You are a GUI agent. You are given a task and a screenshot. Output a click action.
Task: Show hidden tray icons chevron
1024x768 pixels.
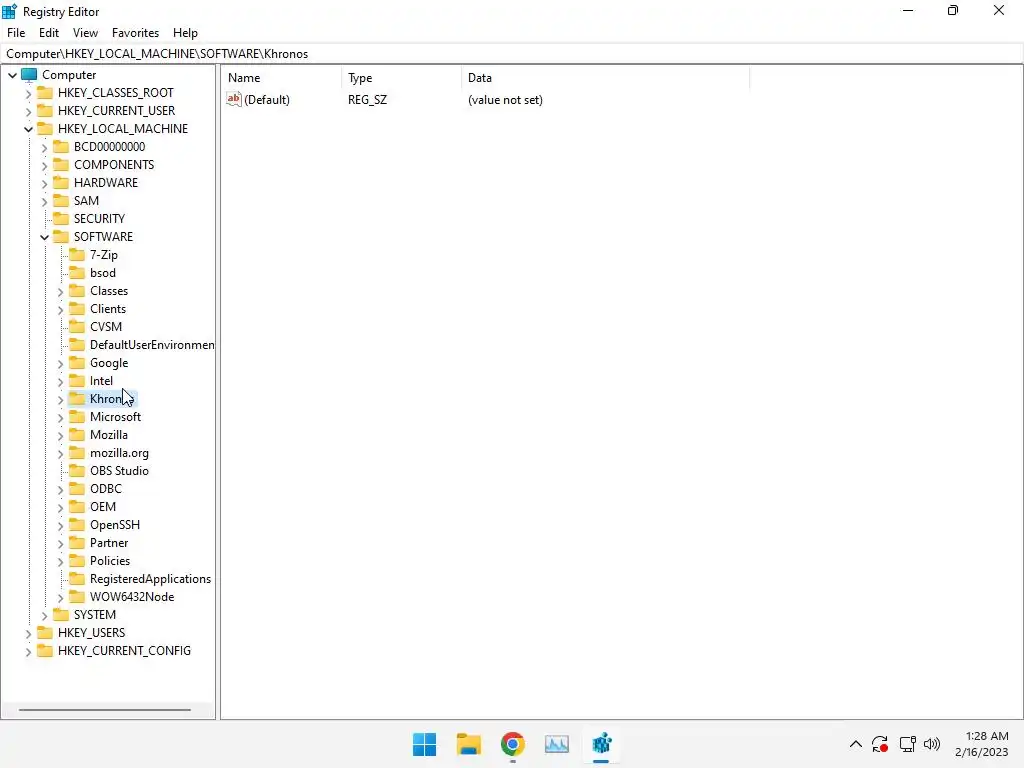coord(856,744)
